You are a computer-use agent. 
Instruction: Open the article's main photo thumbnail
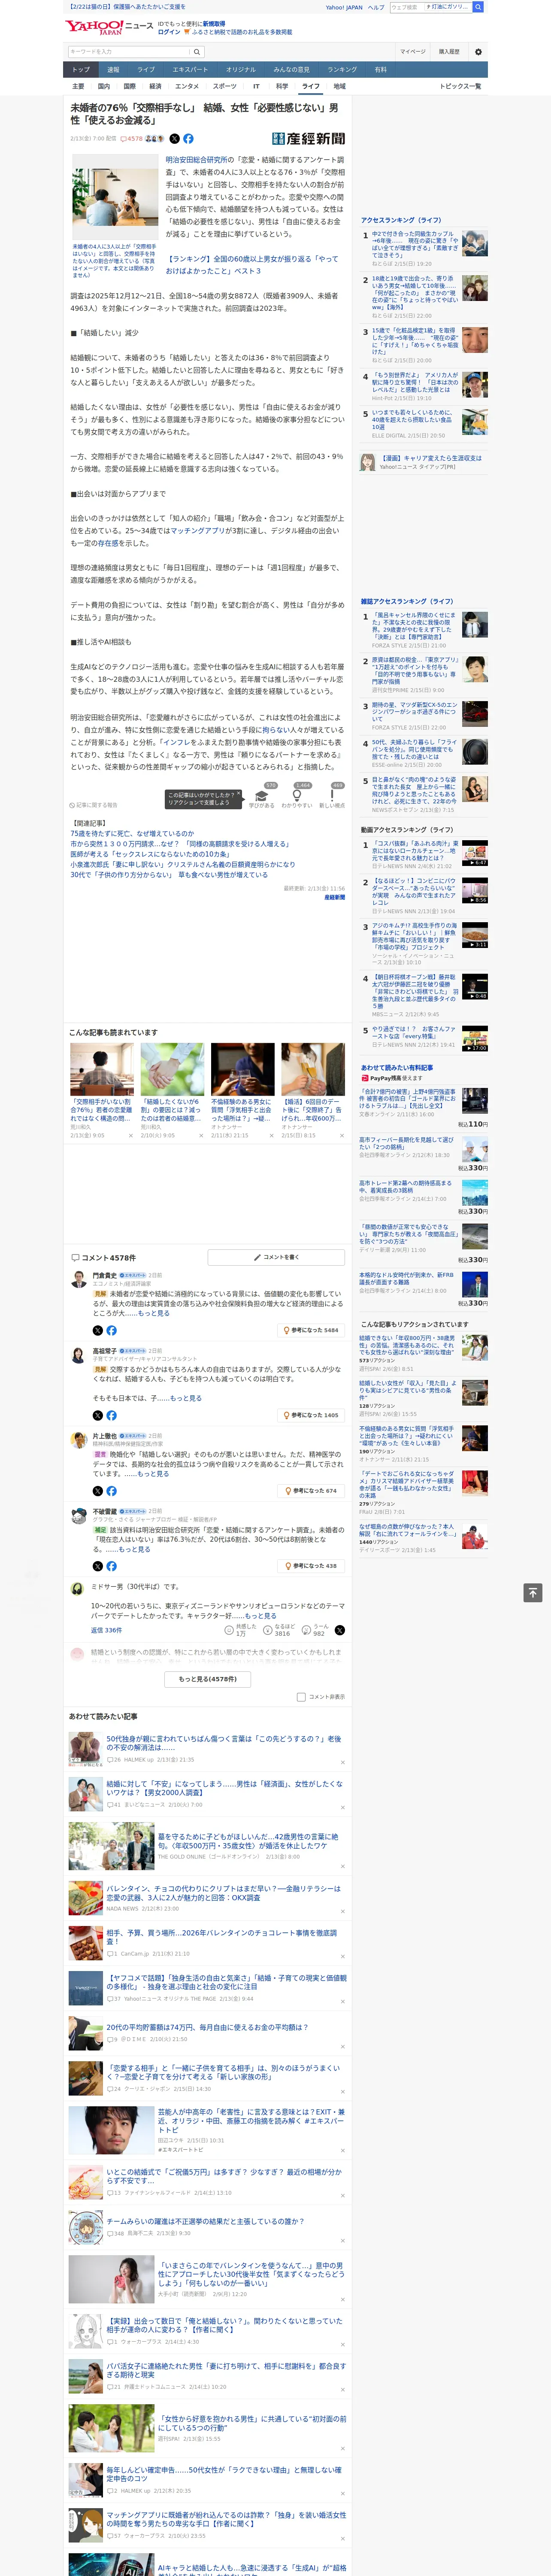(115, 197)
